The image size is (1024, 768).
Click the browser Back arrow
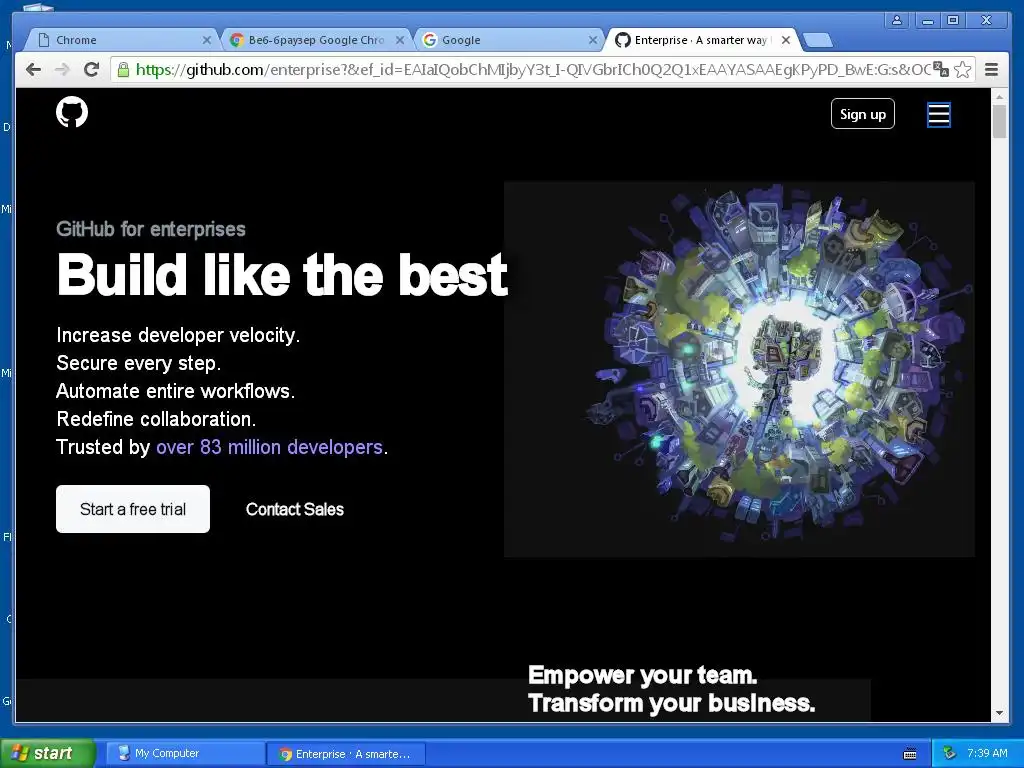33,69
